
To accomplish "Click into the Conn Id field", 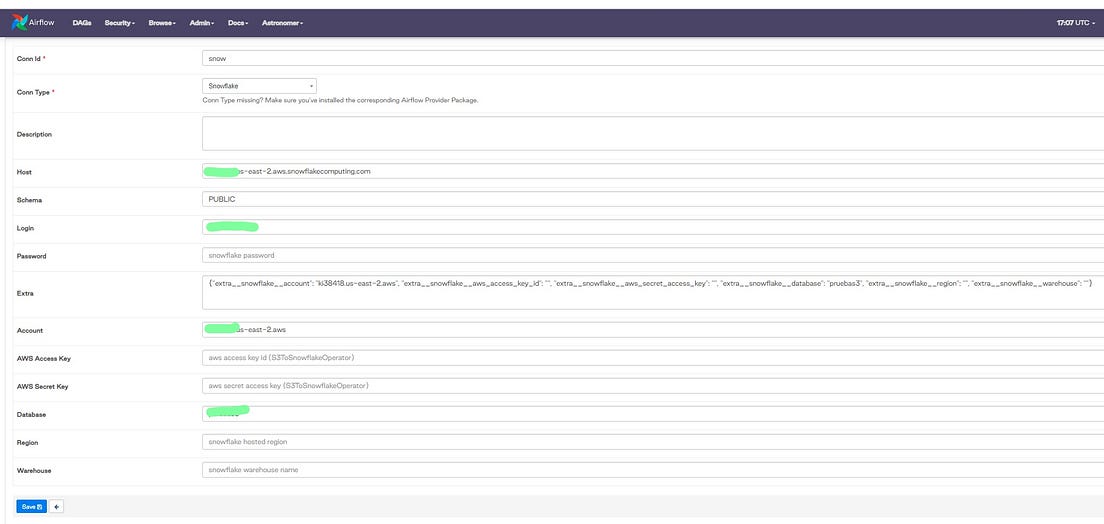I will tap(653, 58).
